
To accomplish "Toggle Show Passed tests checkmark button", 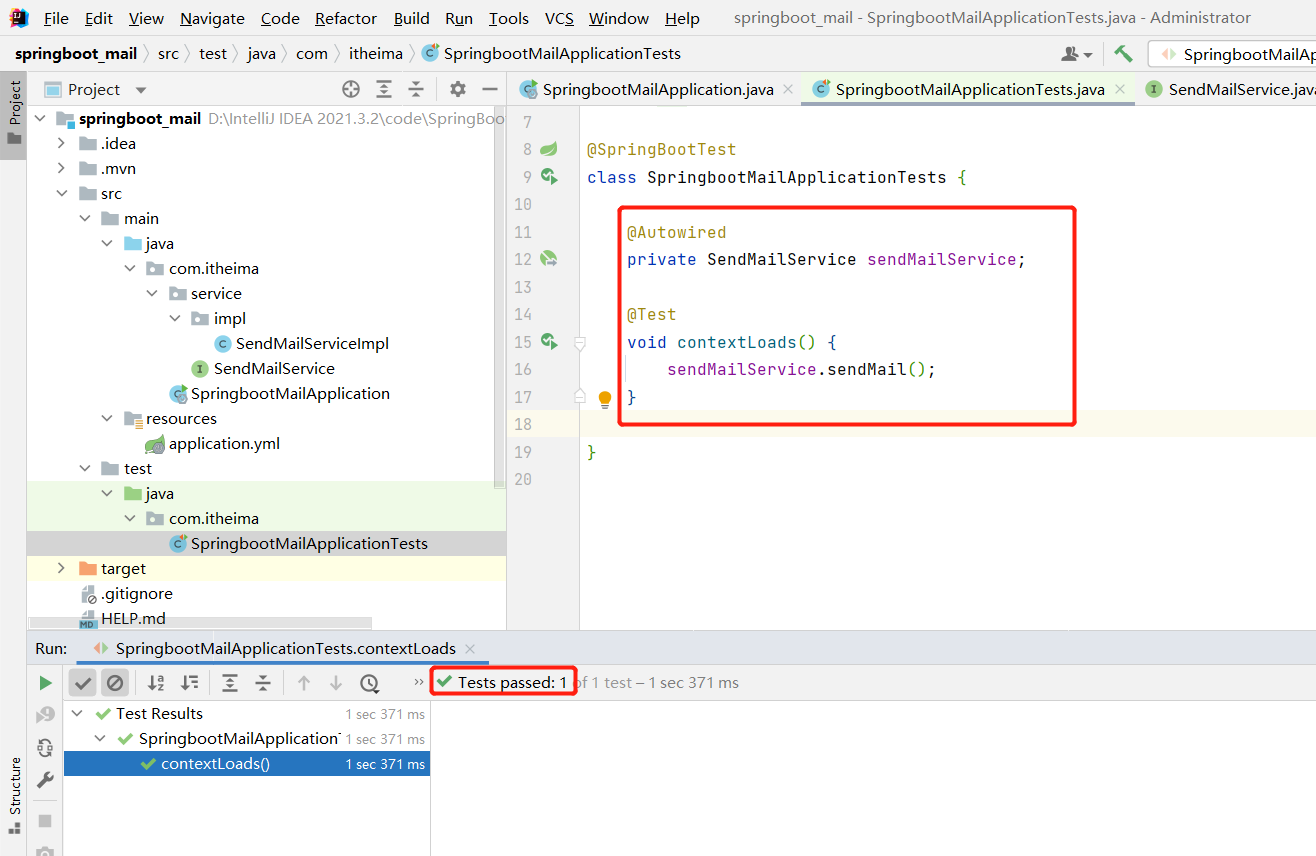I will [x=83, y=683].
